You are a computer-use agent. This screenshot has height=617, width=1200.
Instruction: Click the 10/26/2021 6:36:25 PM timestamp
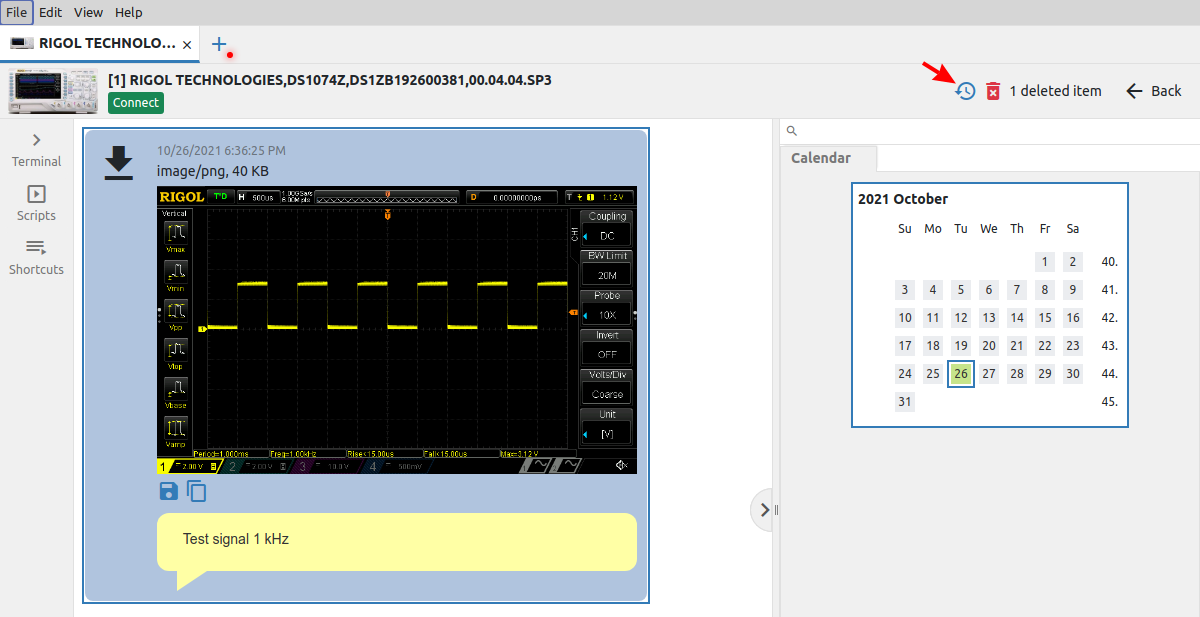(221, 151)
